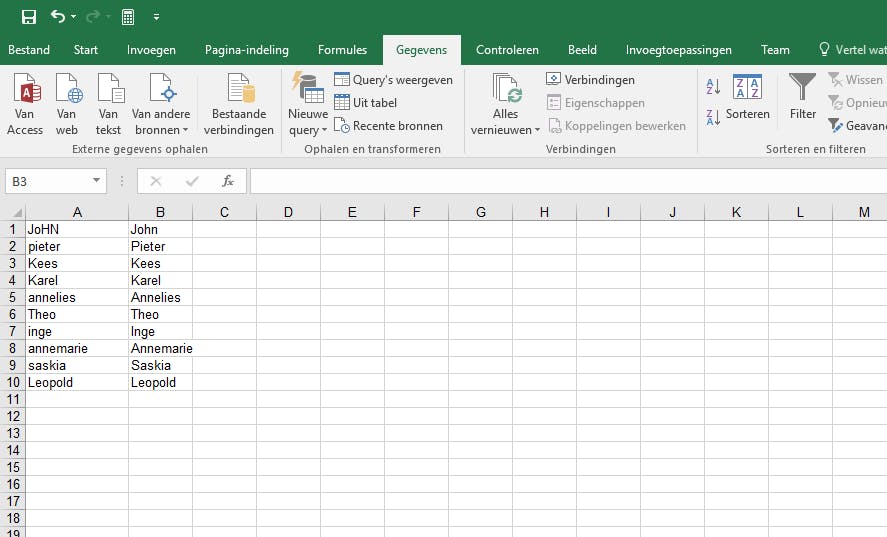Click the Van tekst import icon
This screenshot has width=887, height=537.
point(109,105)
